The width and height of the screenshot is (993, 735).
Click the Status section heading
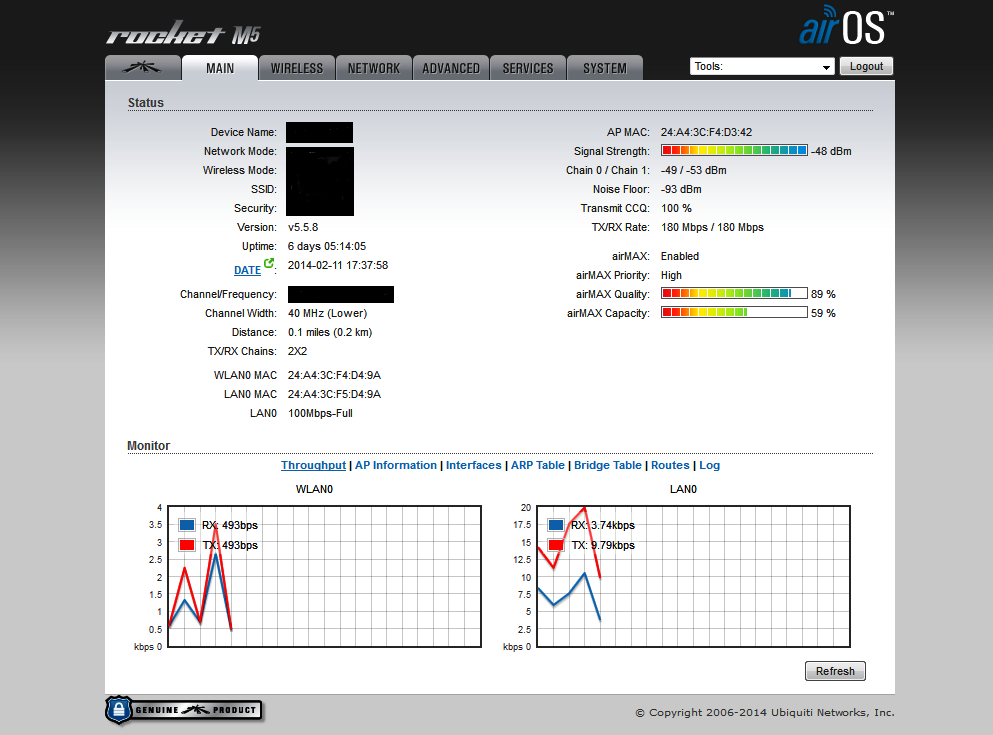[146, 103]
